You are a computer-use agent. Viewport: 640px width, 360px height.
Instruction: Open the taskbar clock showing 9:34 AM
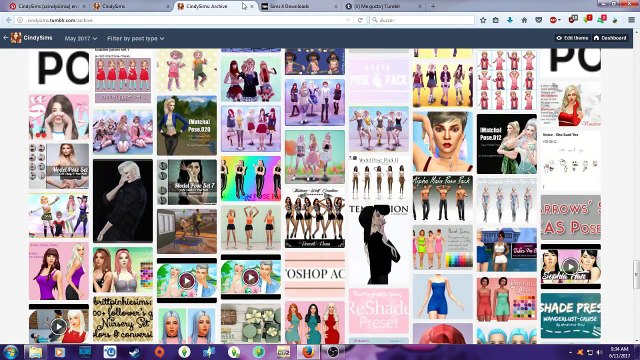tap(618, 352)
